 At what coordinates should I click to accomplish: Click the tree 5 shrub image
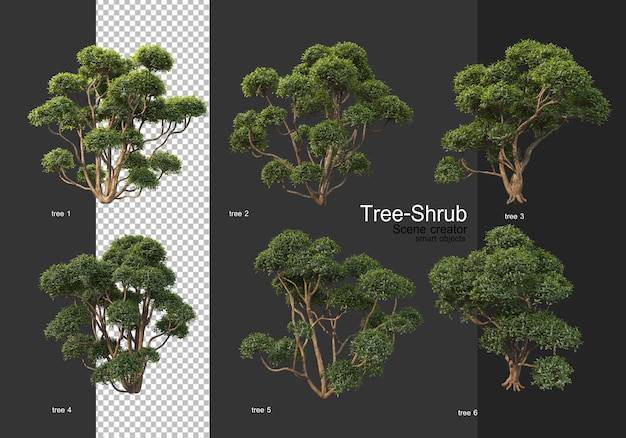pyautogui.click(x=331, y=314)
